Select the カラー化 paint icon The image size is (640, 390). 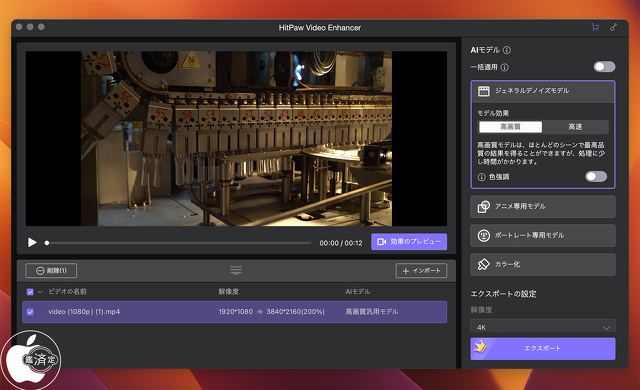[484, 264]
